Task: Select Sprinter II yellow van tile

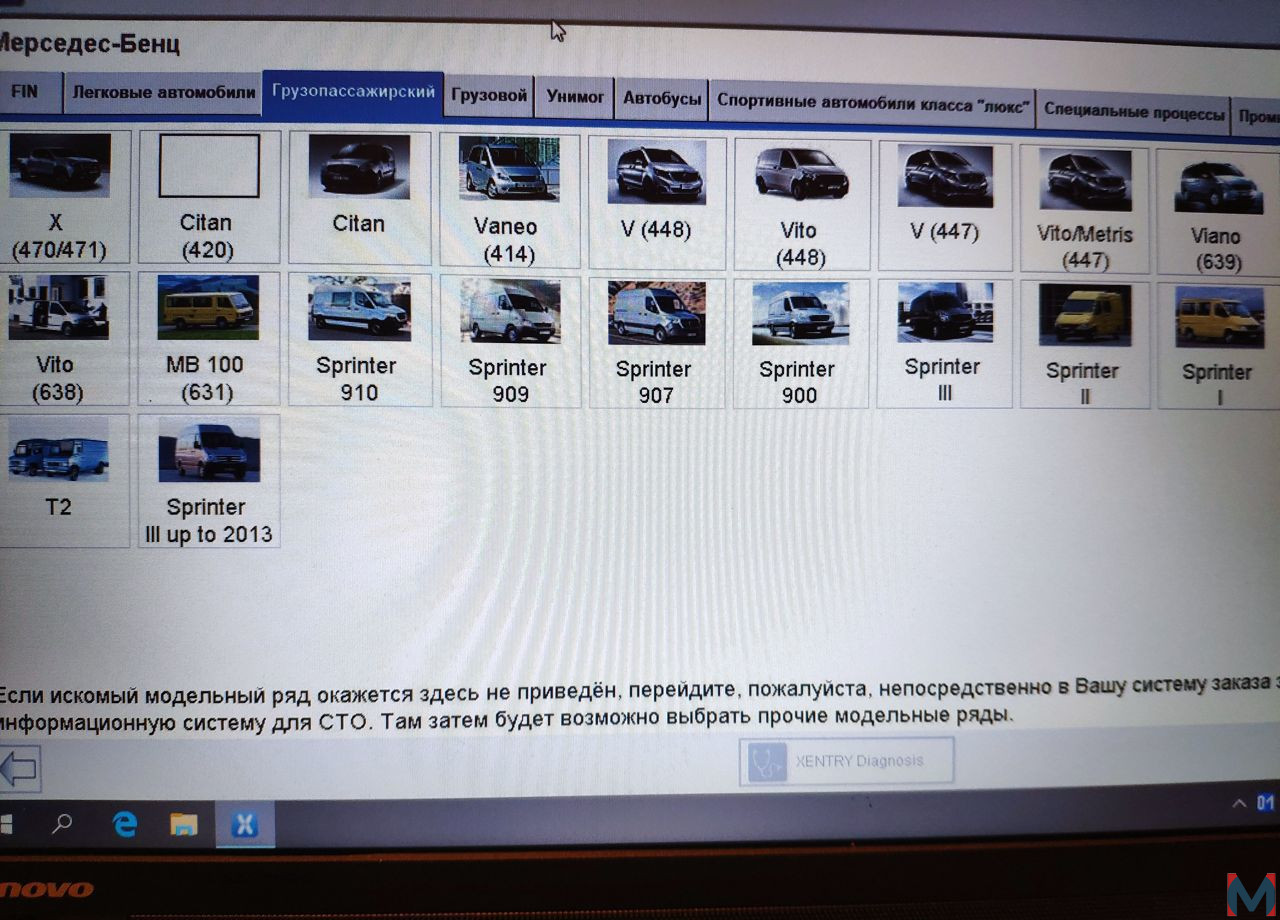Action: (1084, 344)
